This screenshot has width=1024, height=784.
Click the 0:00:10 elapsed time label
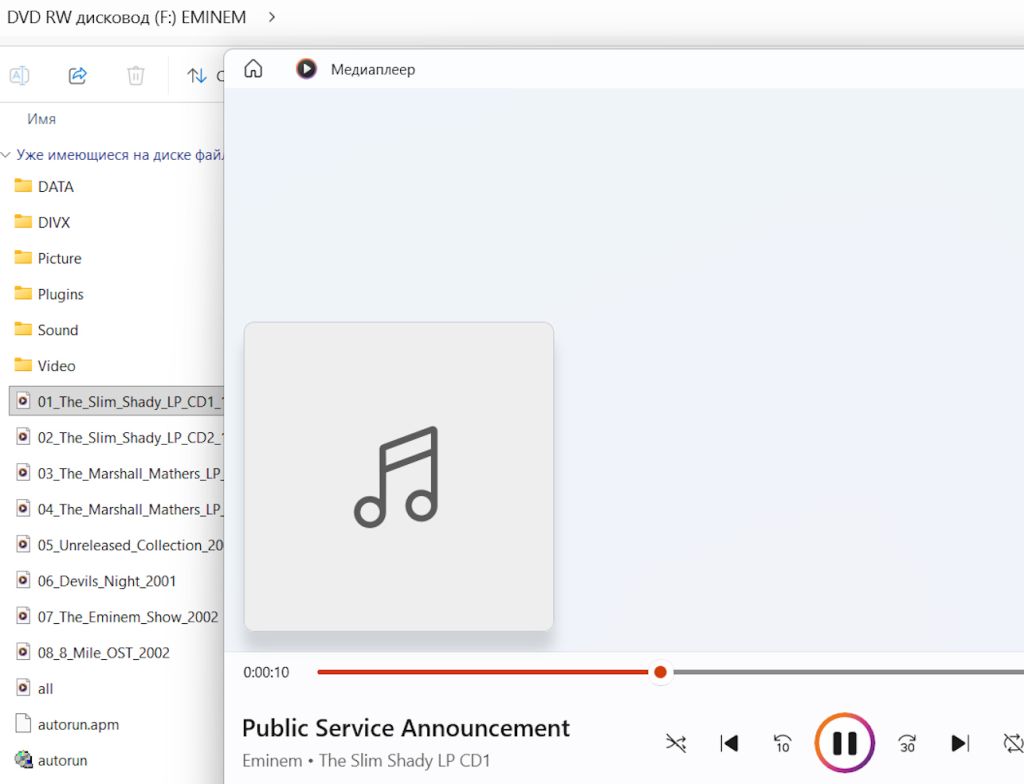[266, 672]
